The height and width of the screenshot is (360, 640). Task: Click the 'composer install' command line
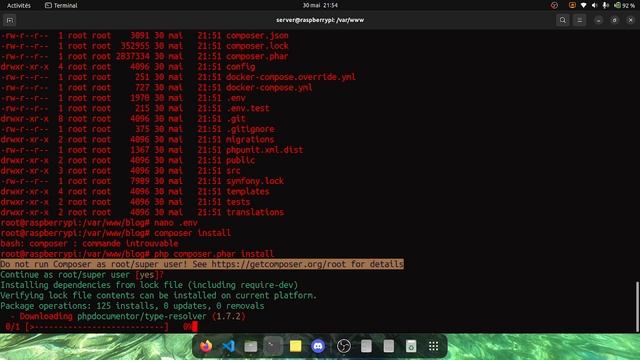[192, 233]
